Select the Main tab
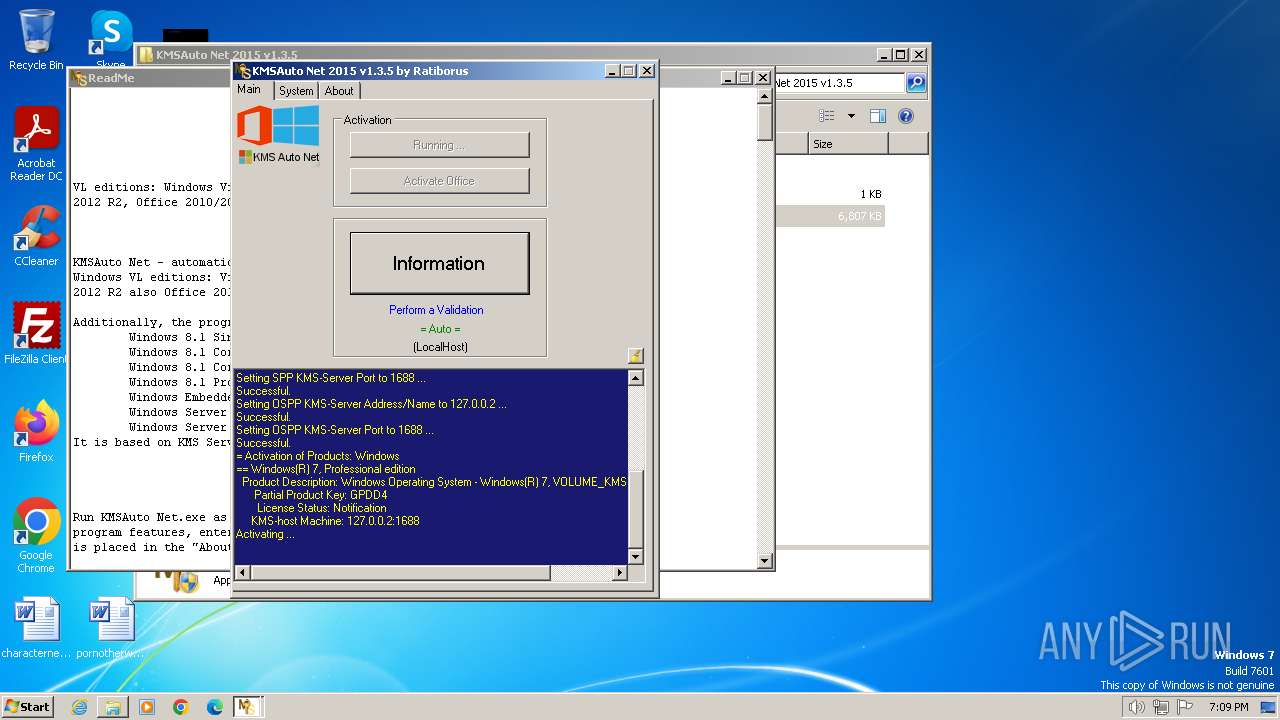The height and width of the screenshot is (720, 1280). (x=250, y=90)
